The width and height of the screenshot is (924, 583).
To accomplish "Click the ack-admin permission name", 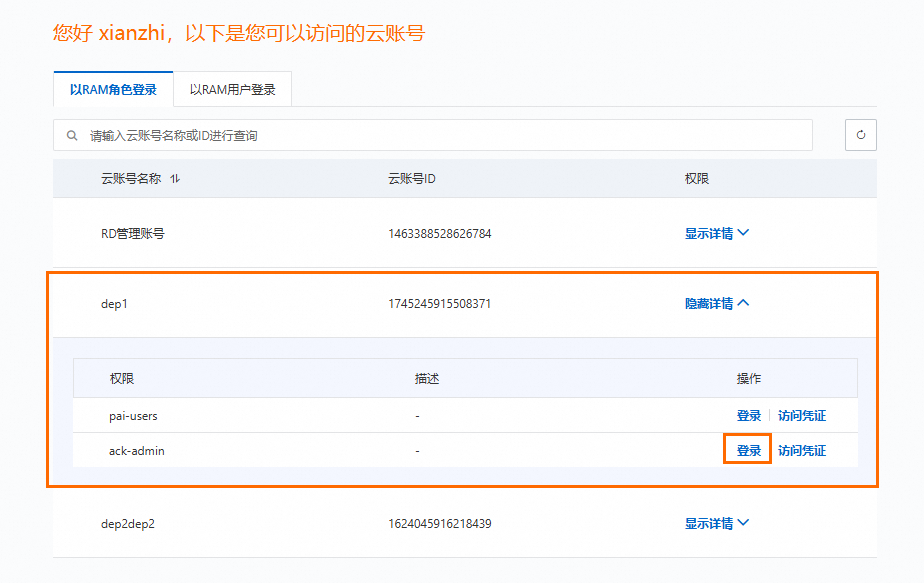I will (137, 450).
